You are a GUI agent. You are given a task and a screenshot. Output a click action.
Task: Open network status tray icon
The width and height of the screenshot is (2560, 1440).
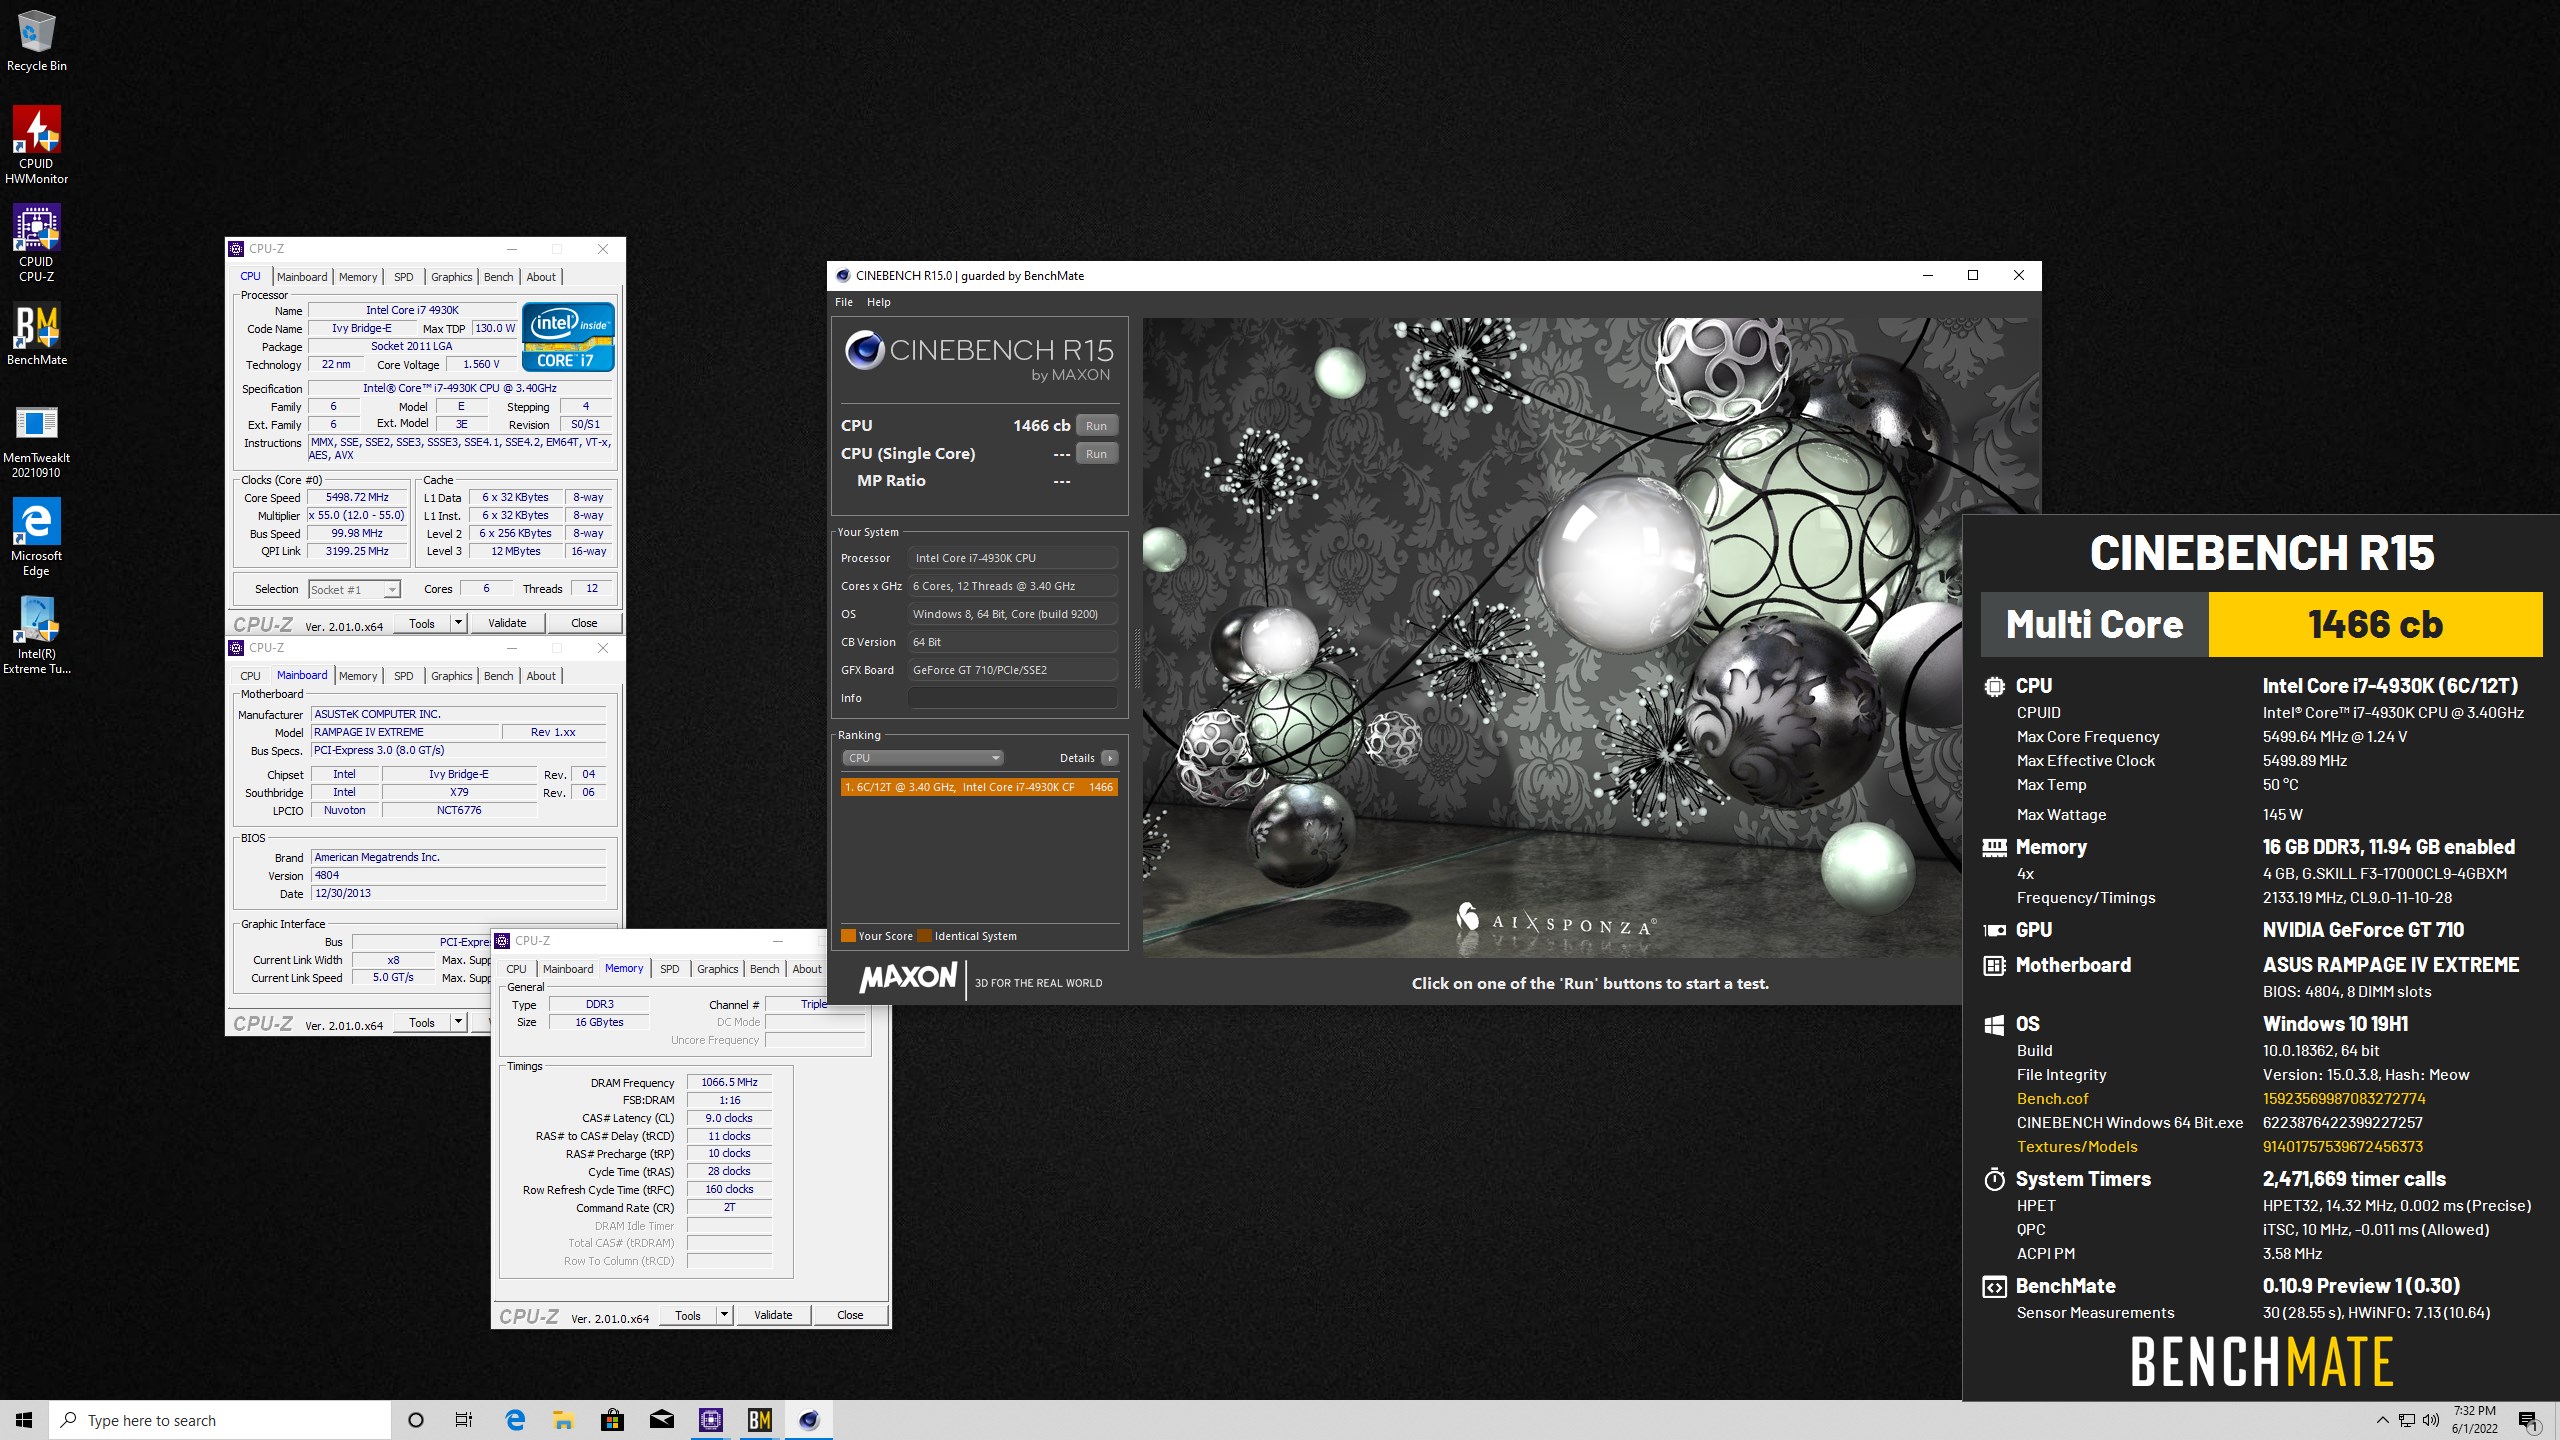click(2407, 1420)
